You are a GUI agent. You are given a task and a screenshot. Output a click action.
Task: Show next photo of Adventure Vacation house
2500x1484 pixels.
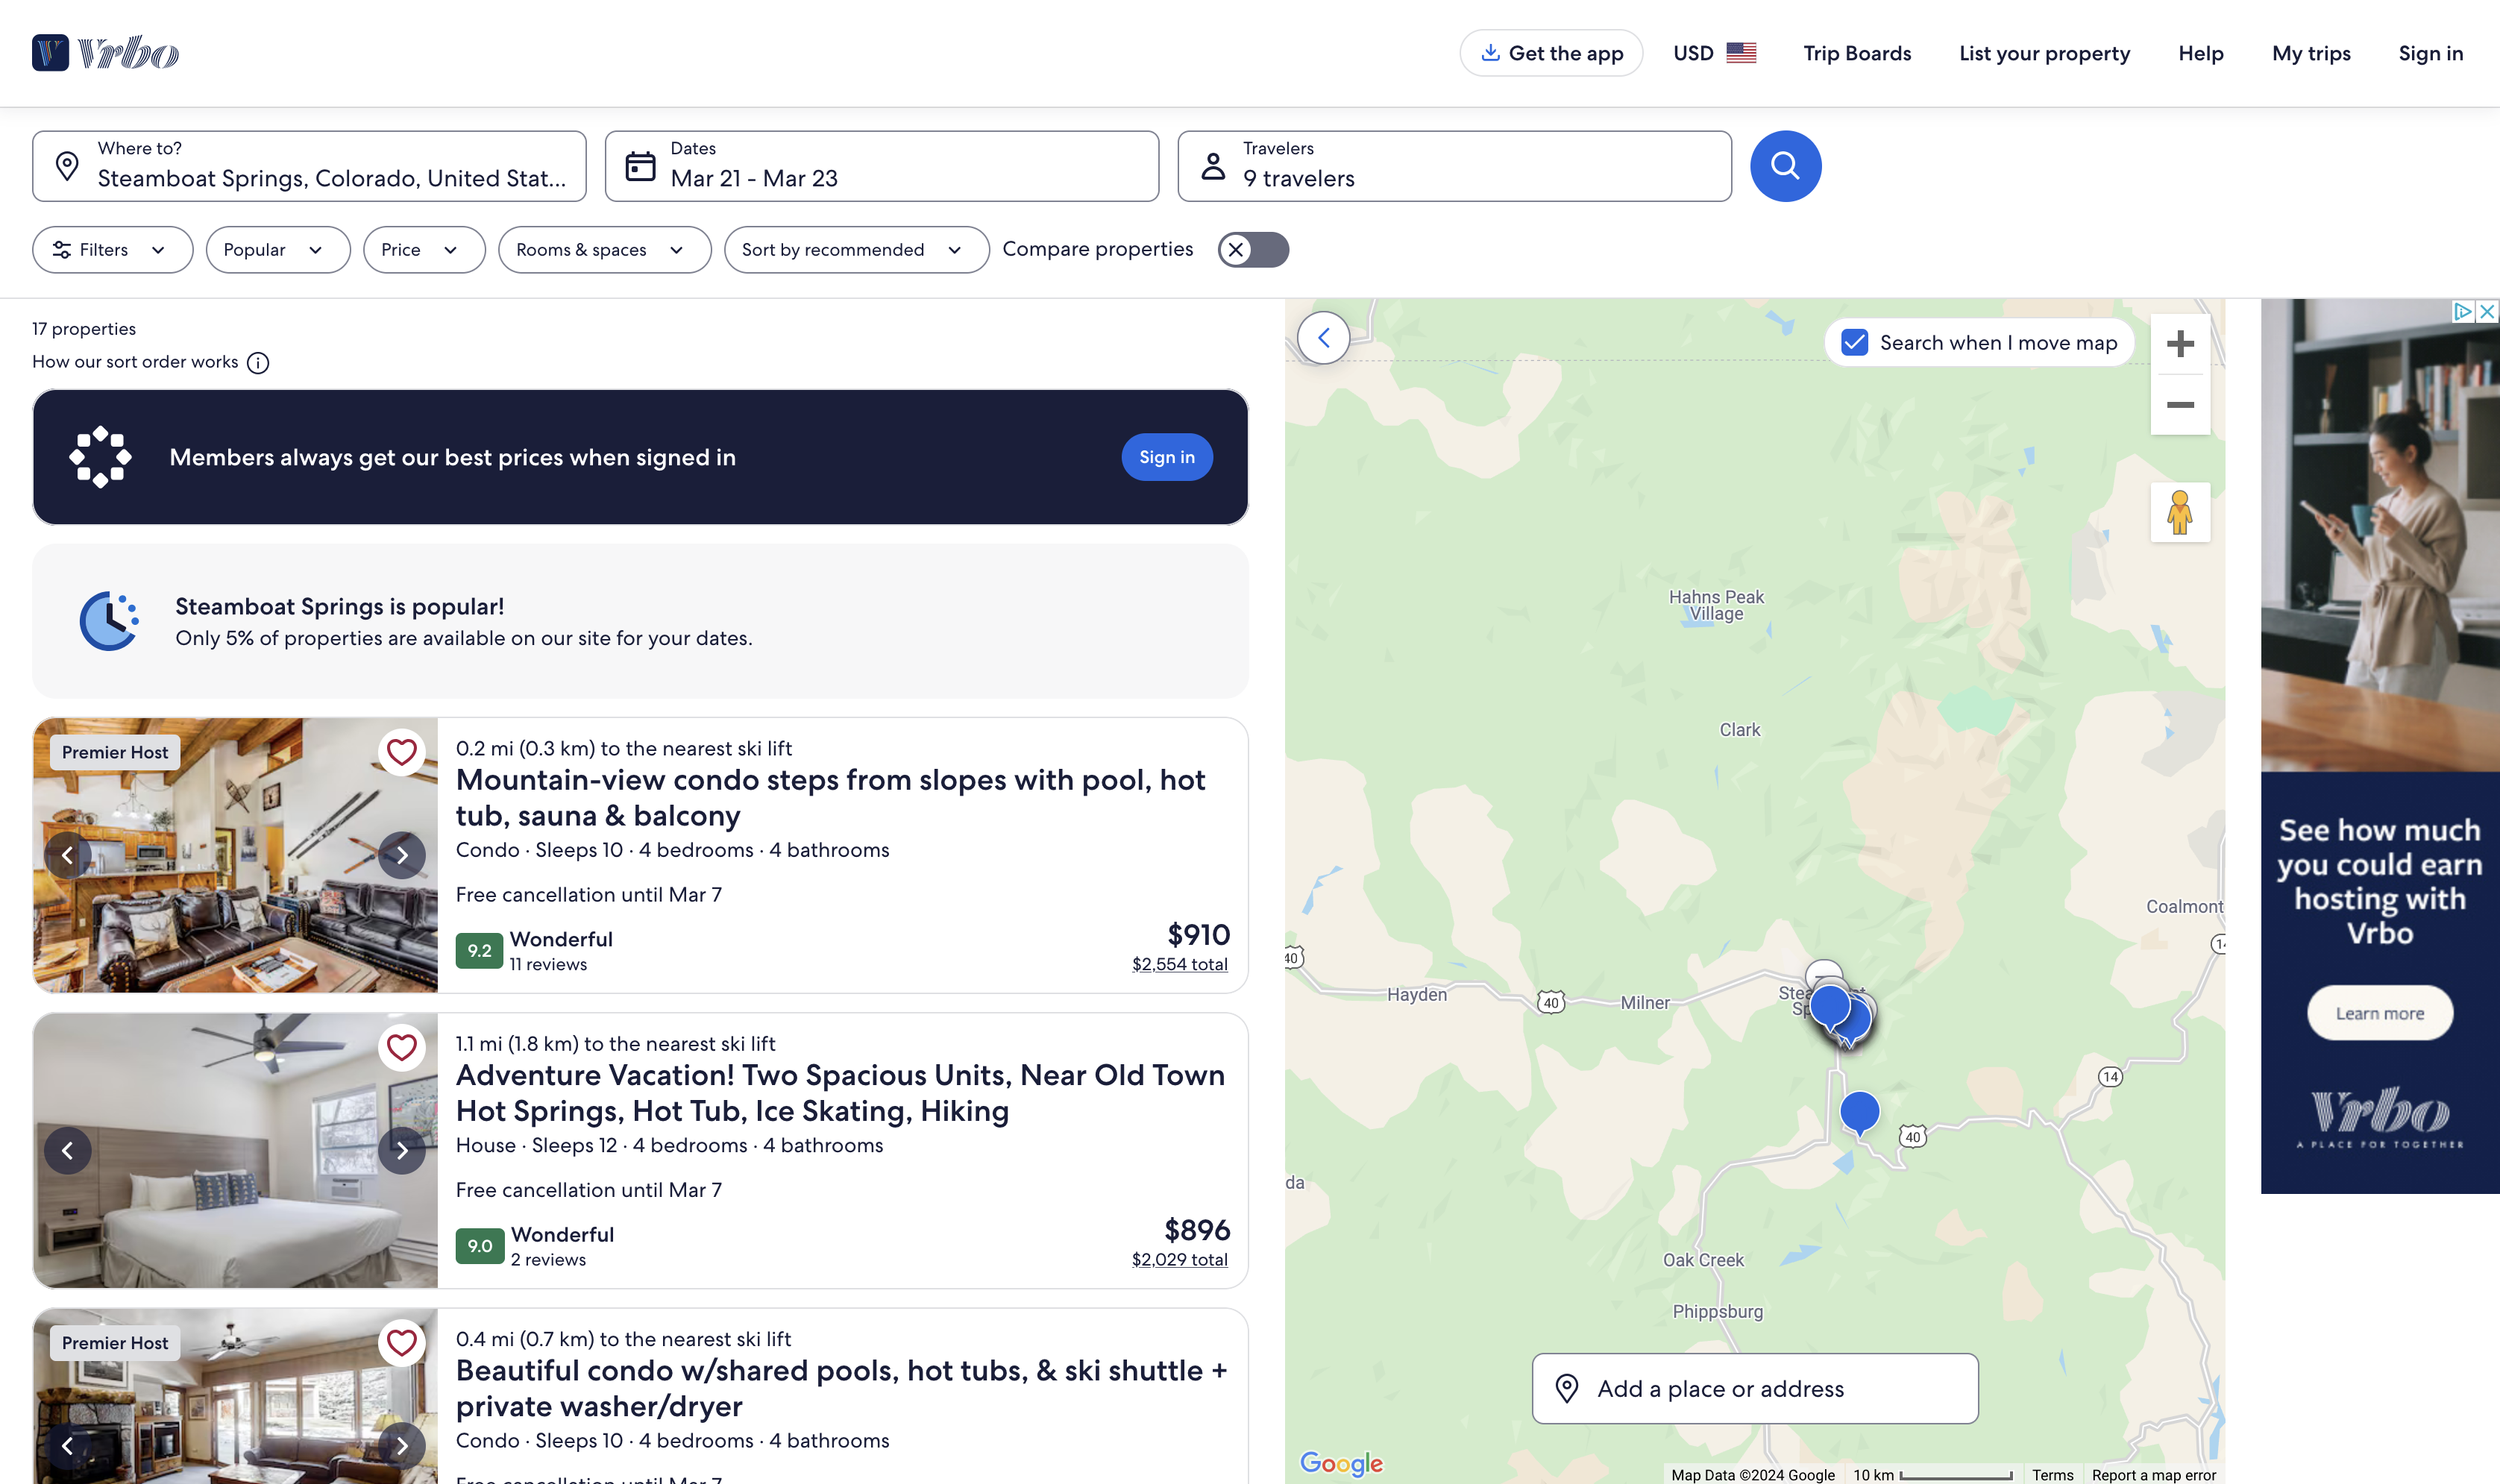pos(402,1151)
